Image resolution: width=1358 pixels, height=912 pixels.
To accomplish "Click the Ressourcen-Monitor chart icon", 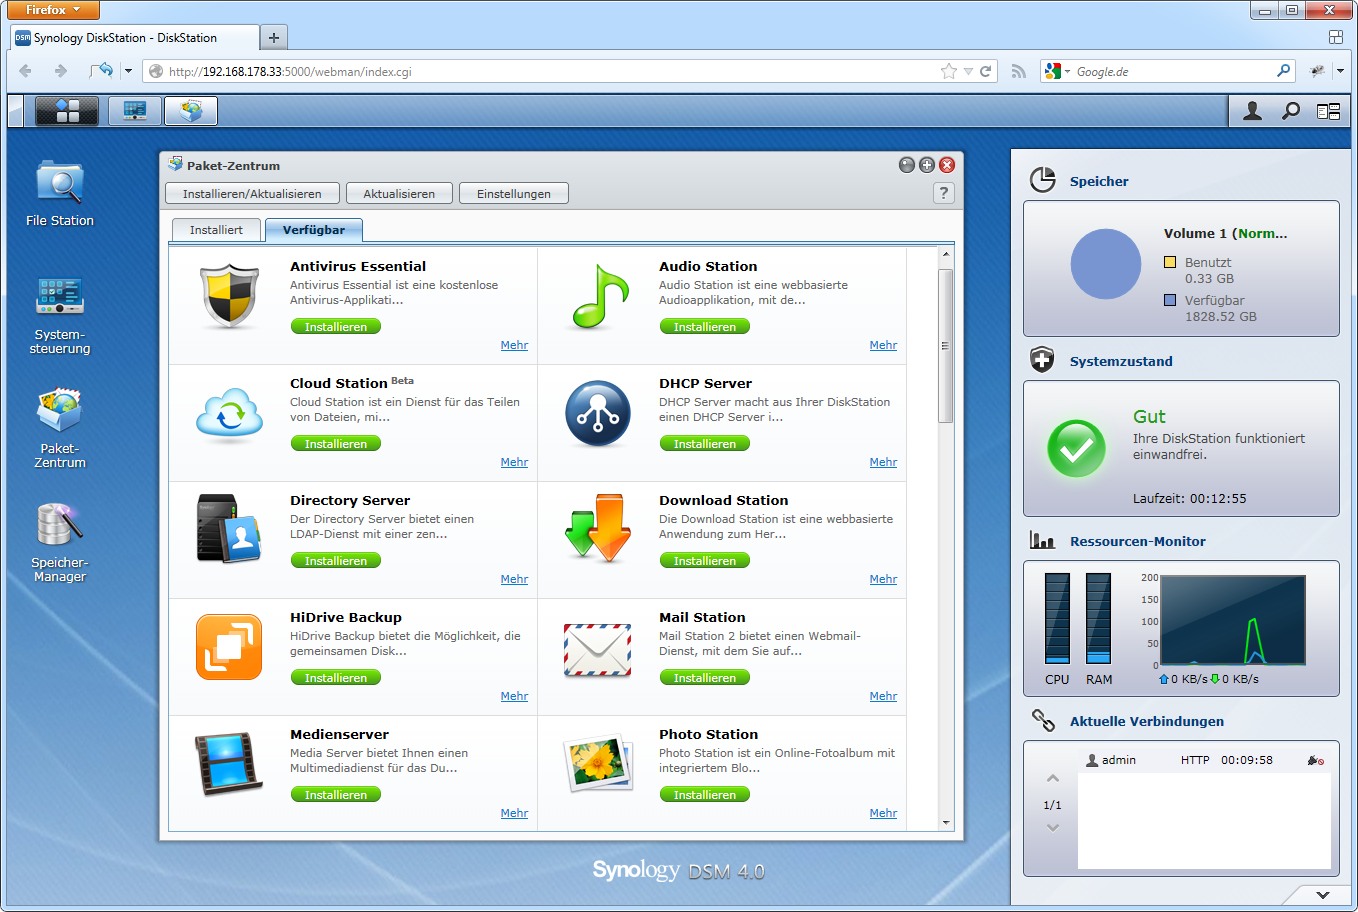I will click(1043, 541).
